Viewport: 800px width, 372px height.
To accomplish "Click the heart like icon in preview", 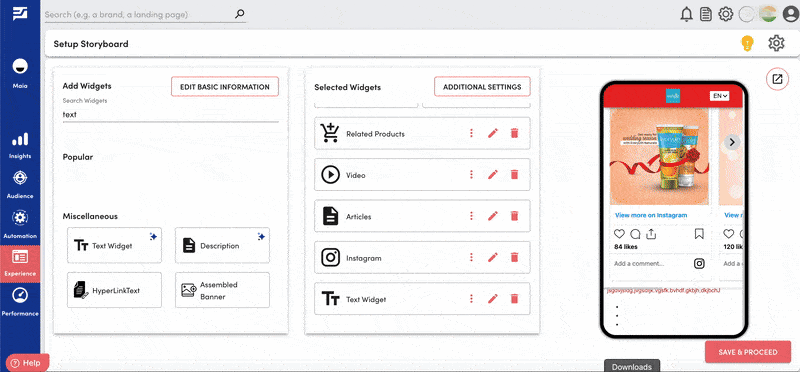I will tap(619, 234).
